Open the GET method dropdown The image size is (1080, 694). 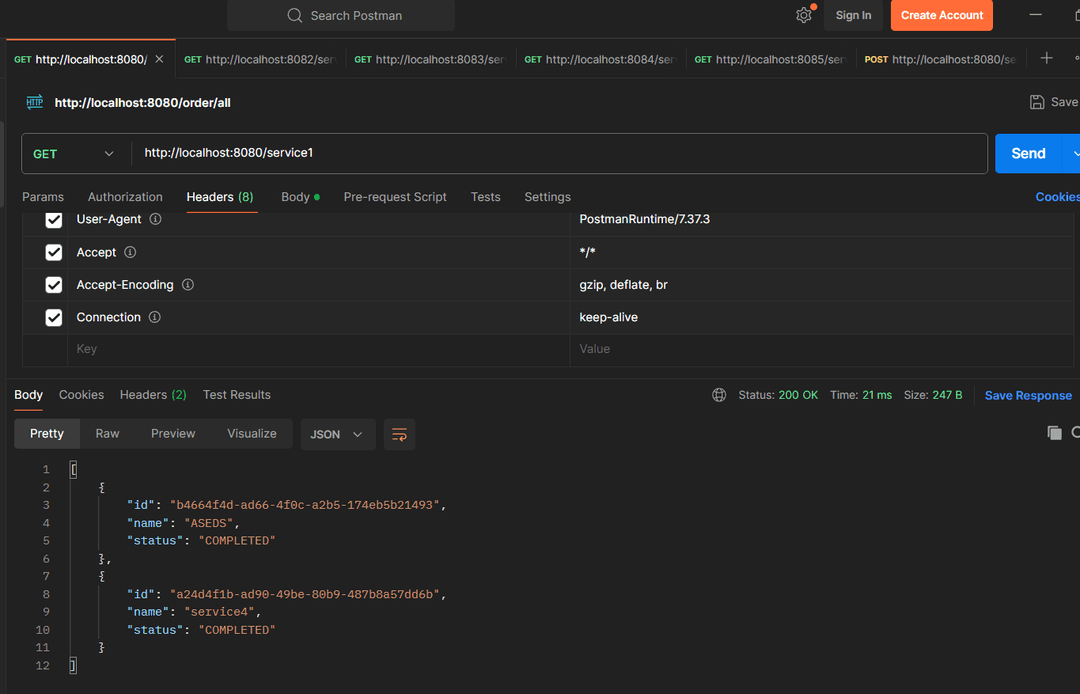tap(75, 154)
